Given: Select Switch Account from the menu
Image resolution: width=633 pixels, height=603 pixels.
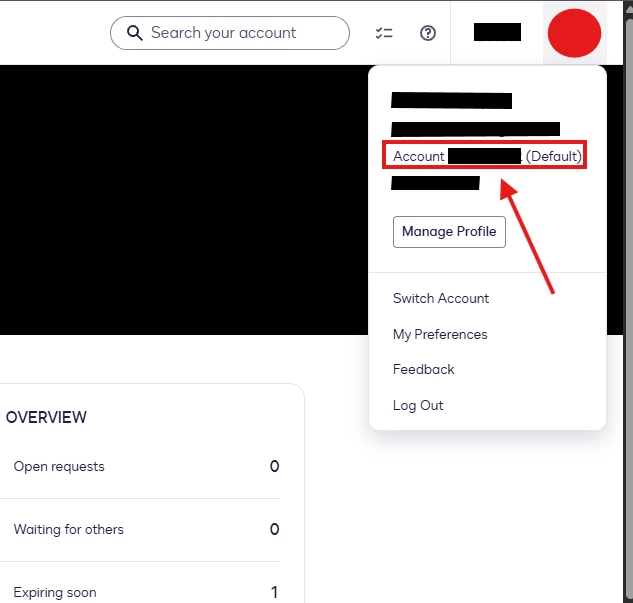Looking at the screenshot, I should pos(441,298).
